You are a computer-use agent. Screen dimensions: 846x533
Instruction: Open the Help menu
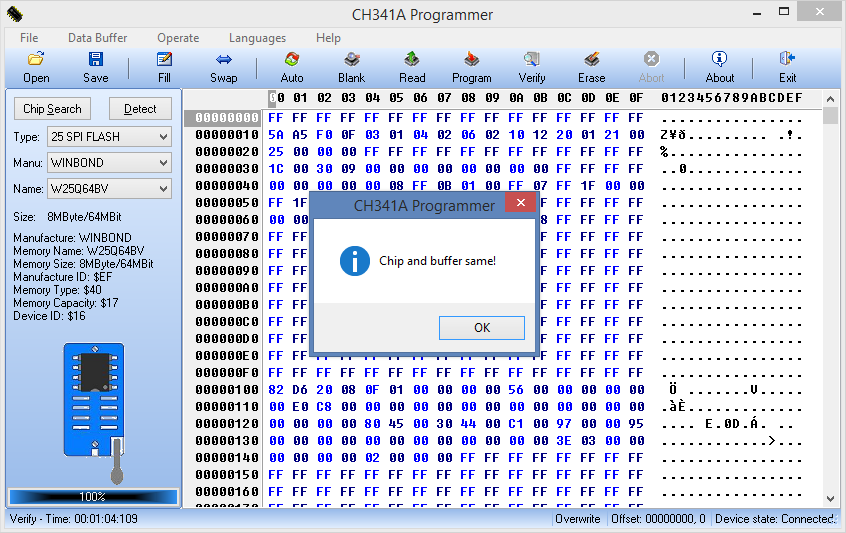point(328,38)
